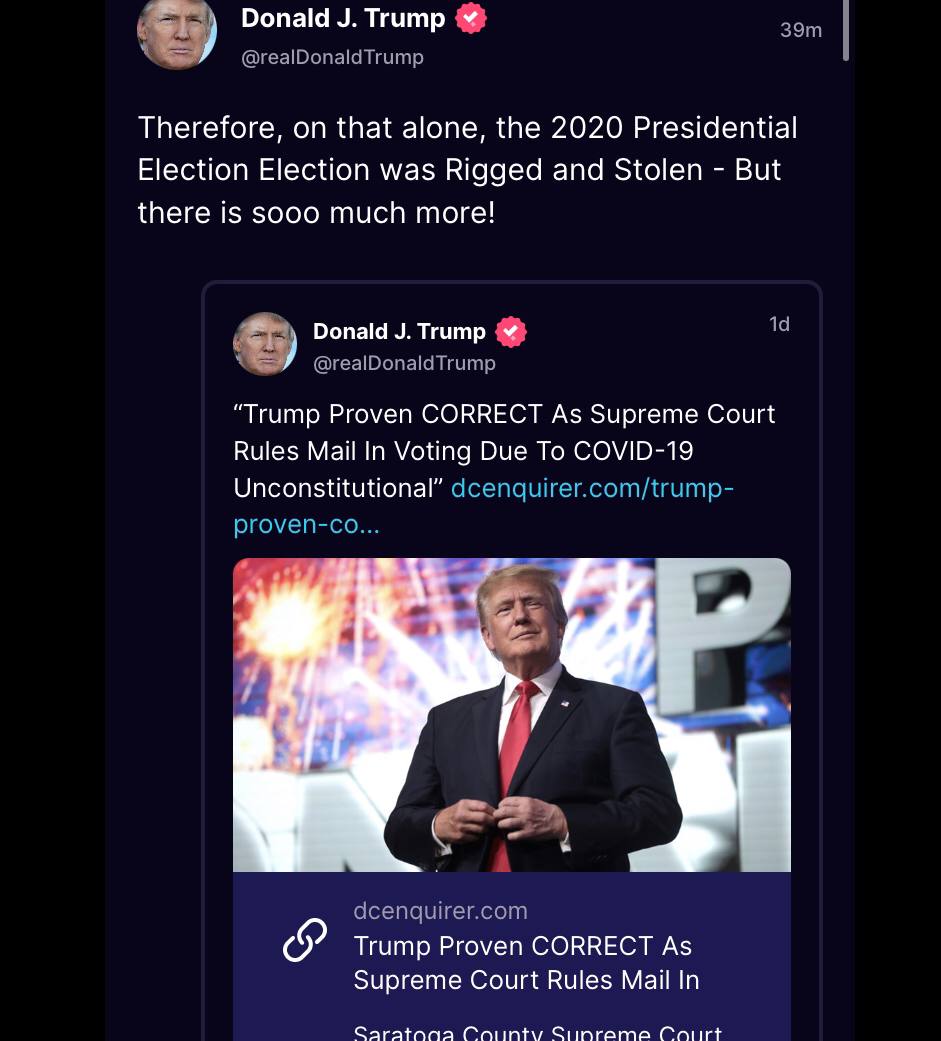Click the vertical scrollbar at the top right
941x1041 pixels.
(846, 30)
